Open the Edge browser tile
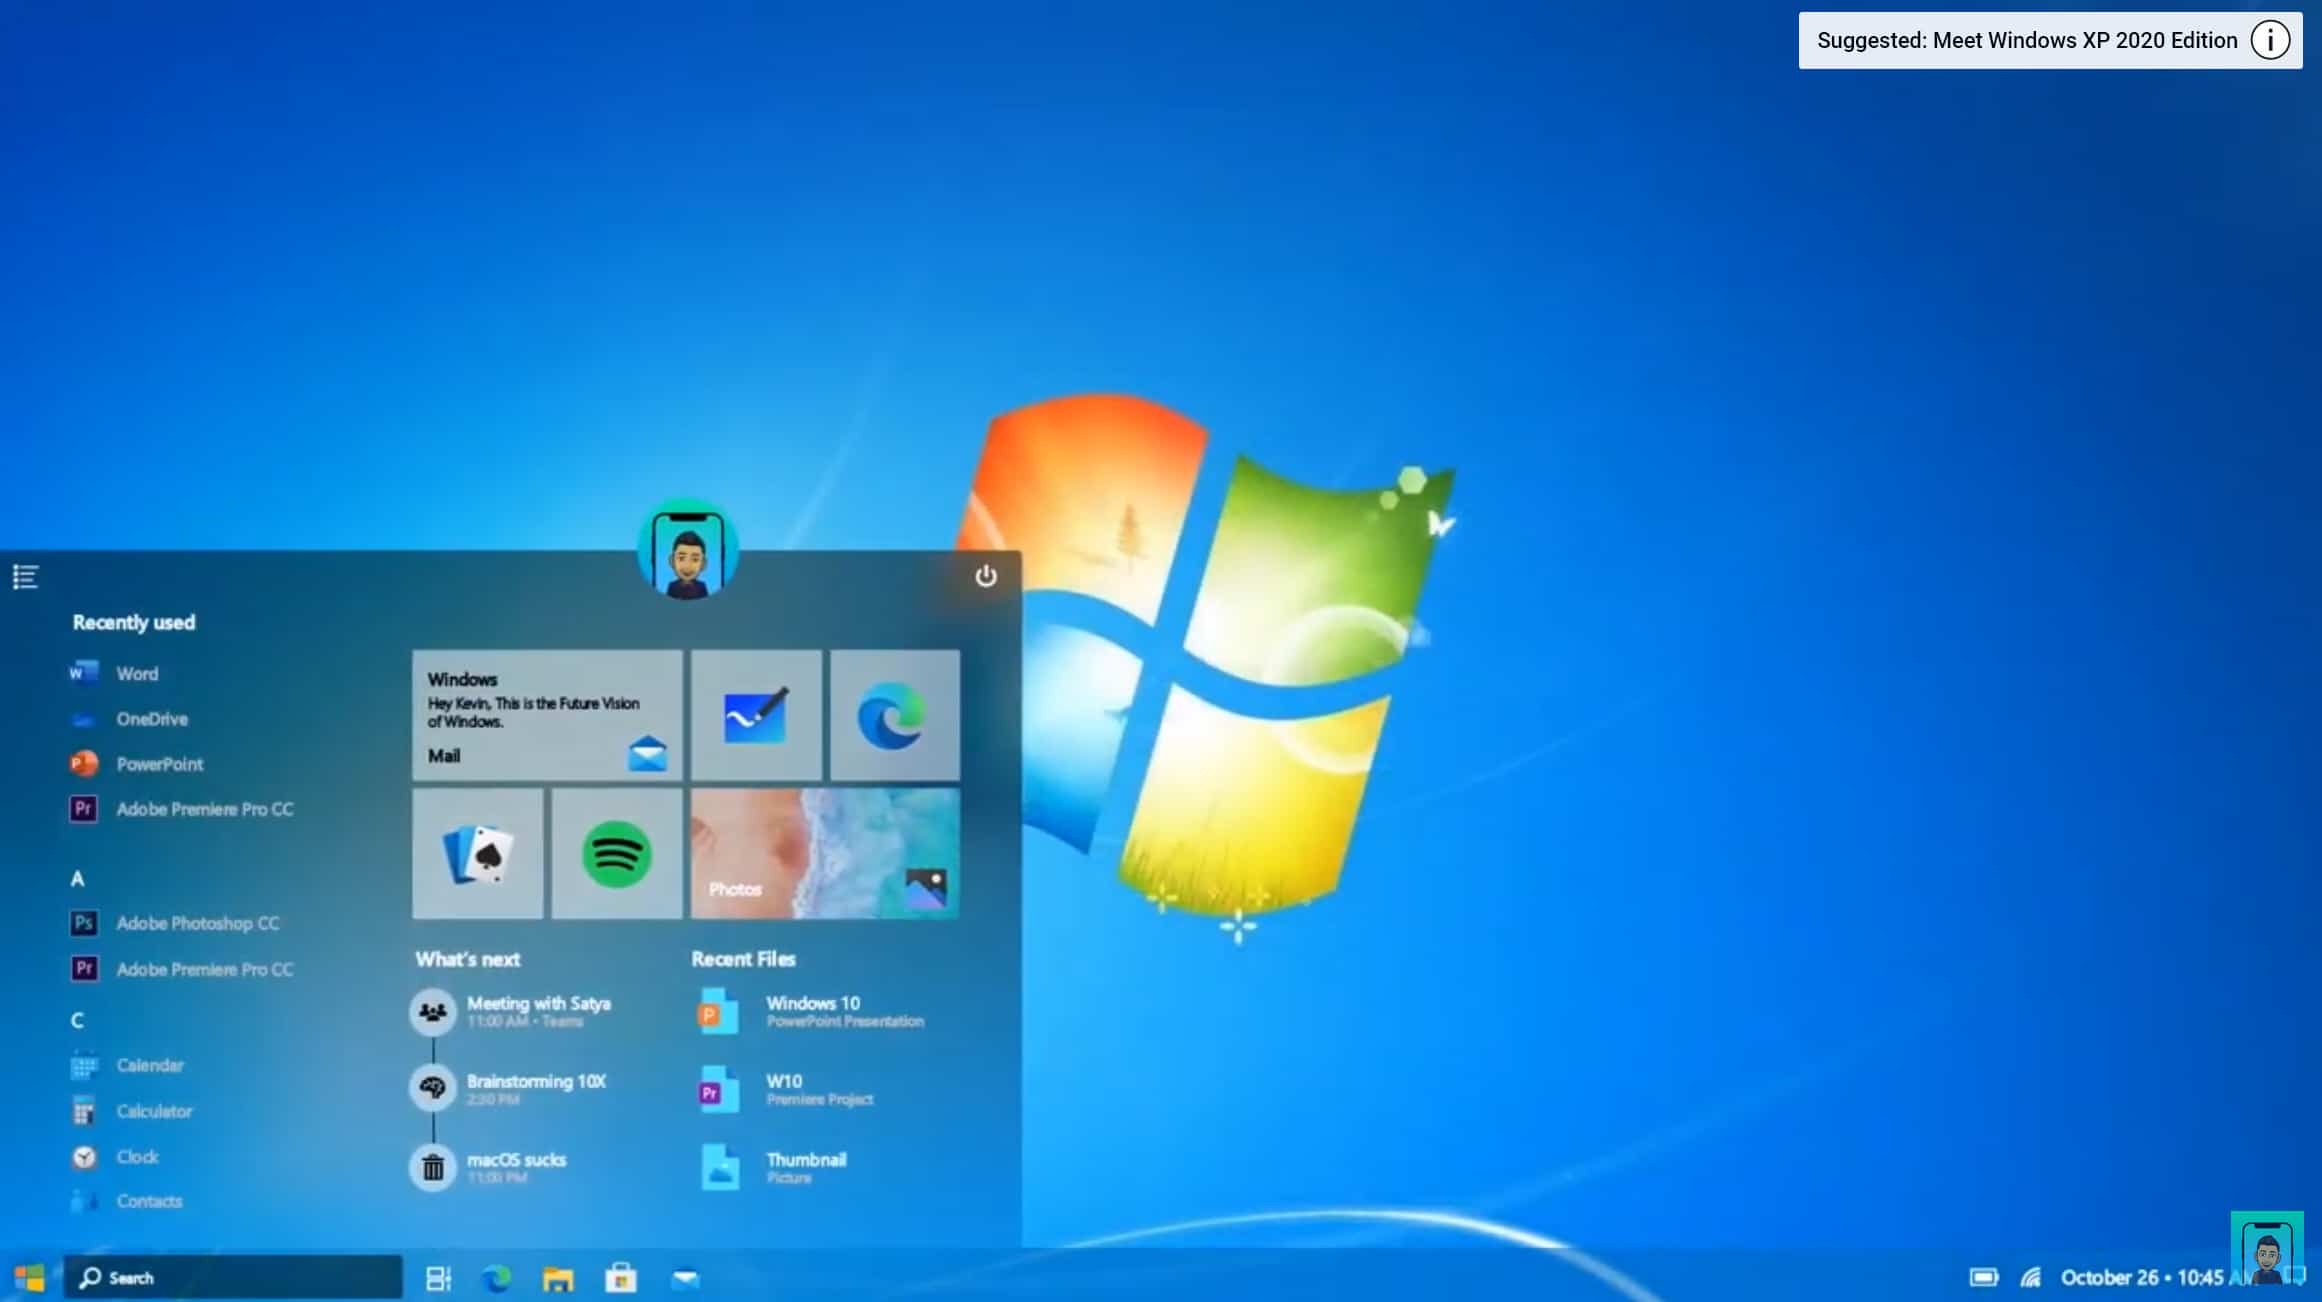The image size is (2322, 1302). click(895, 715)
